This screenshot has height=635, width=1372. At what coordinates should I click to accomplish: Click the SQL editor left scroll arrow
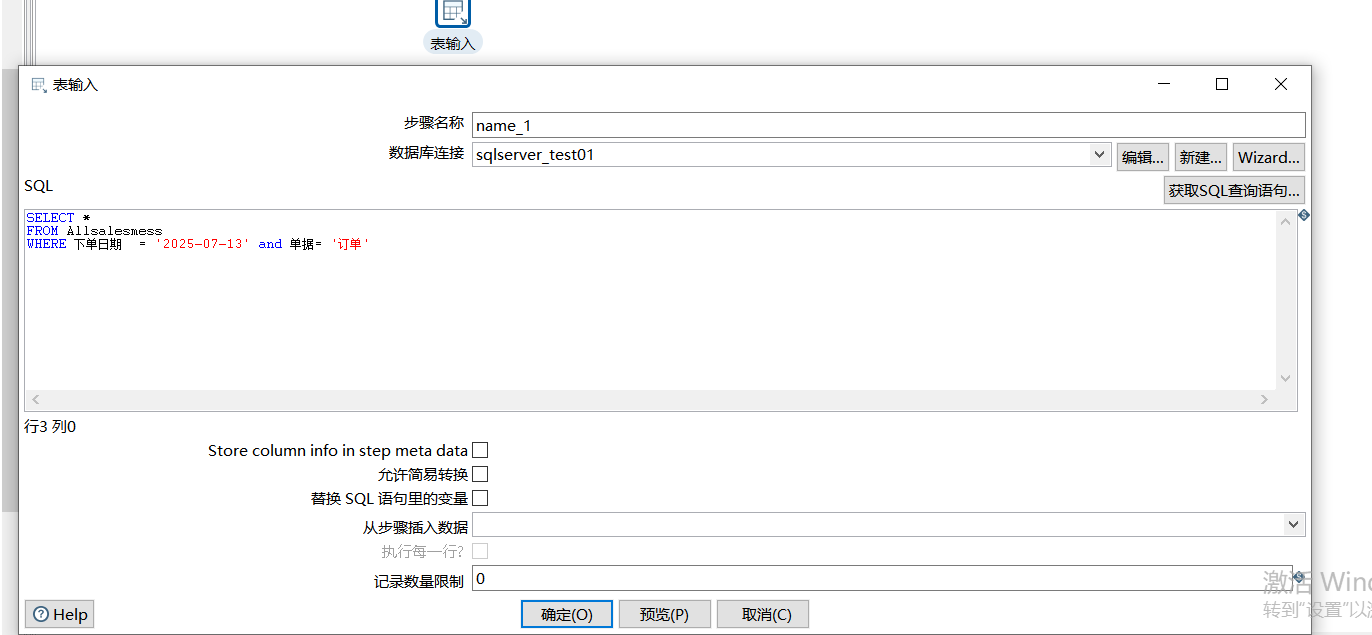37,399
